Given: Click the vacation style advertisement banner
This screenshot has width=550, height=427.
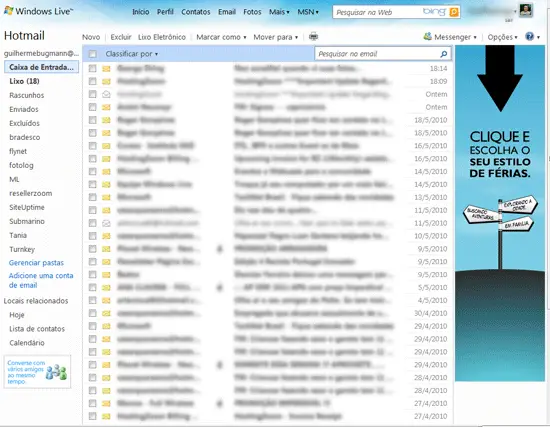Looking at the screenshot, I should (x=500, y=213).
